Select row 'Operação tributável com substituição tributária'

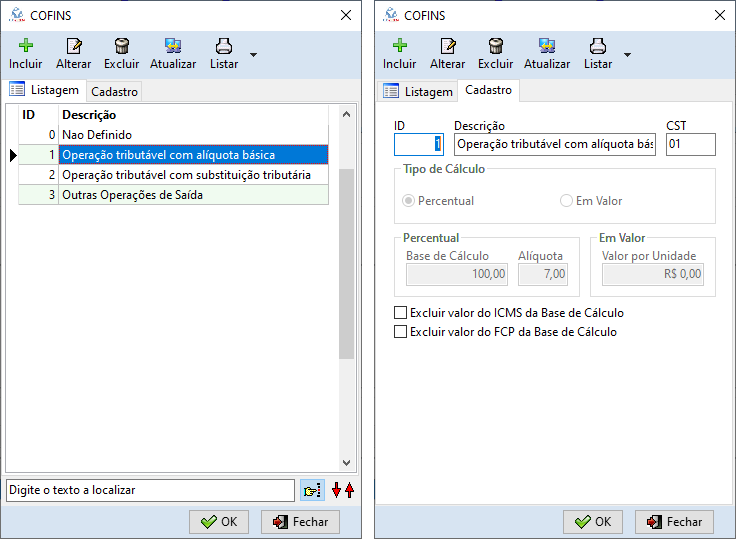click(174, 175)
